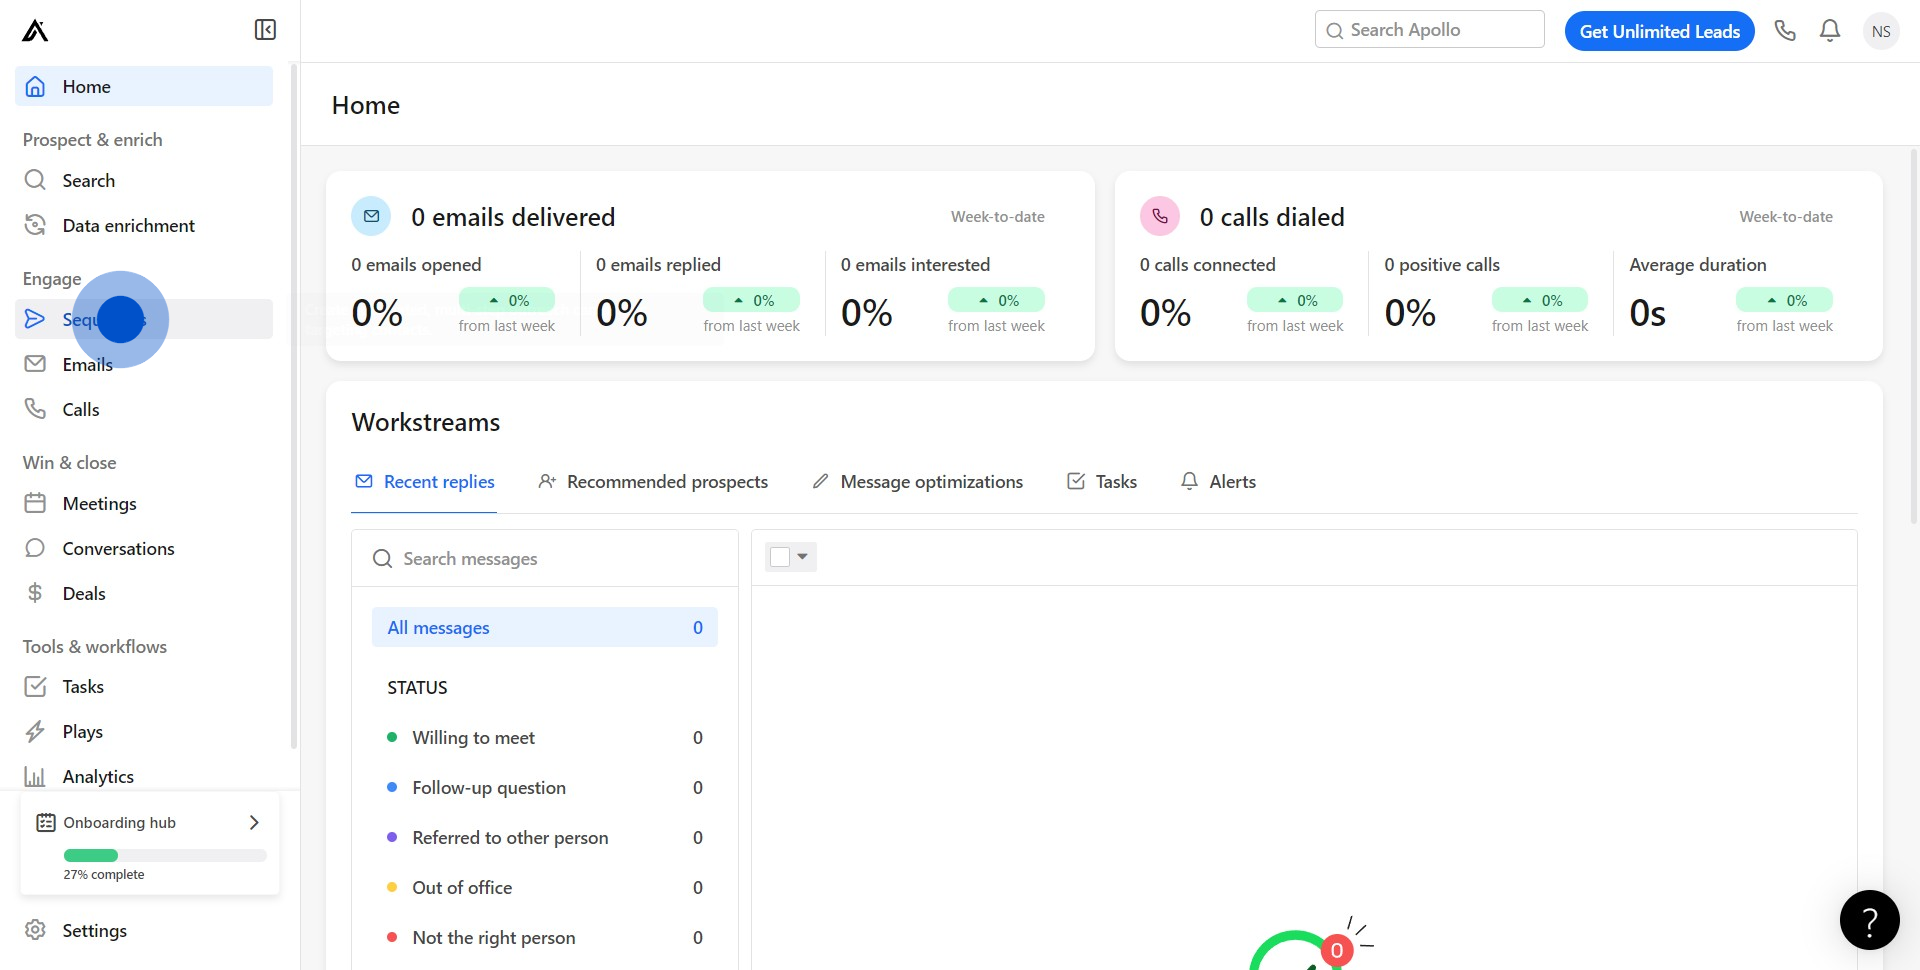Click Get Unlimited Leads button
1920x970 pixels.
click(1659, 31)
